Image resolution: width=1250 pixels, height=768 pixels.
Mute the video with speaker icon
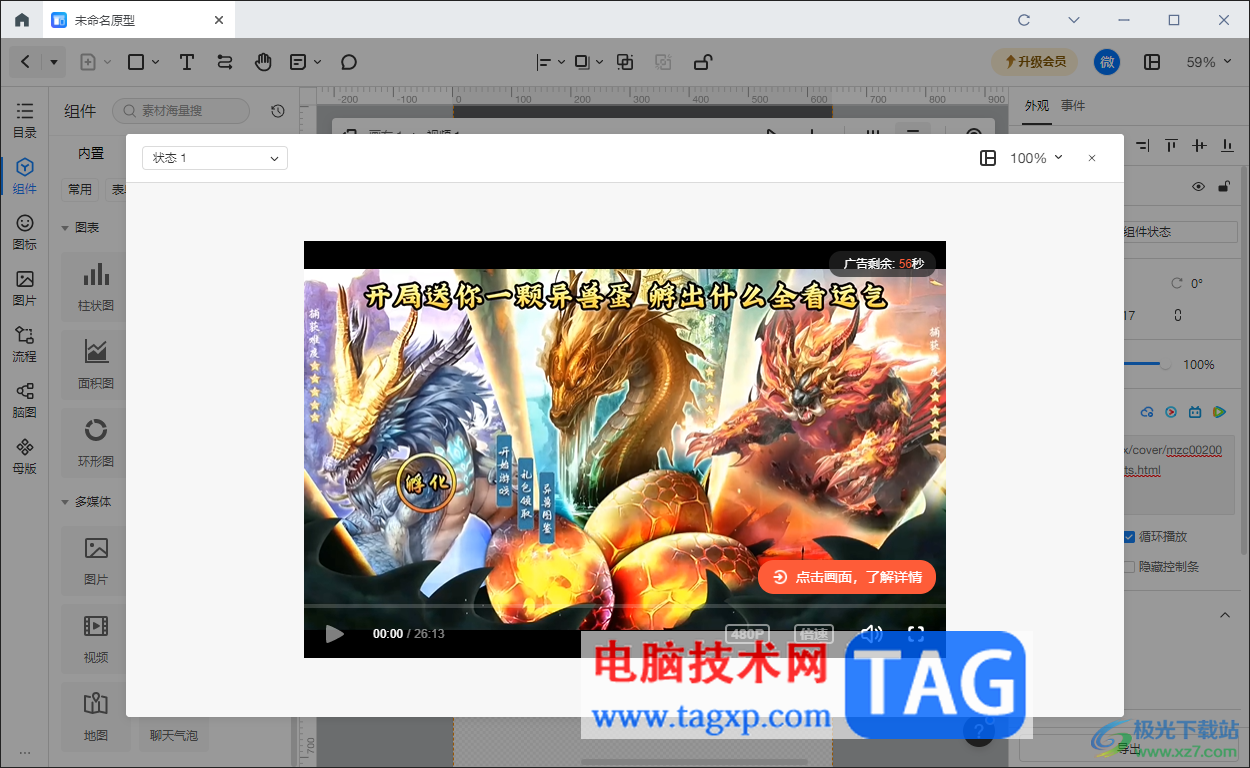click(x=871, y=633)
